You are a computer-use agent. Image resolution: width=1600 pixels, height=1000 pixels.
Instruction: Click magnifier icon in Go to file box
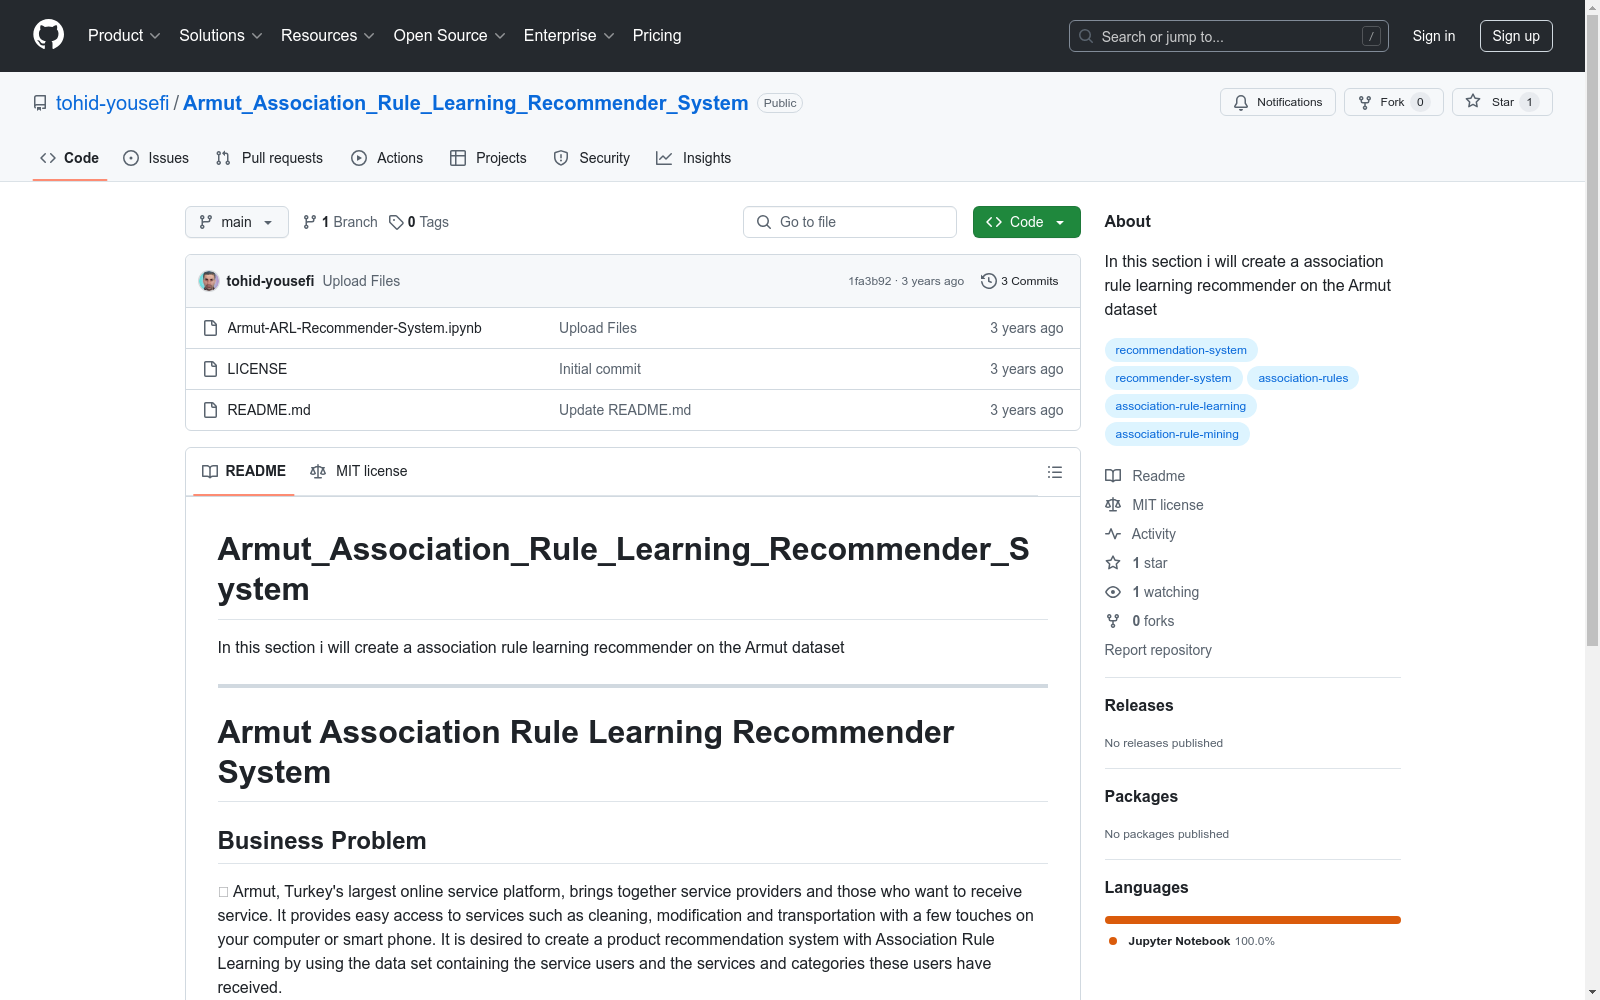(x=764, y=222)
